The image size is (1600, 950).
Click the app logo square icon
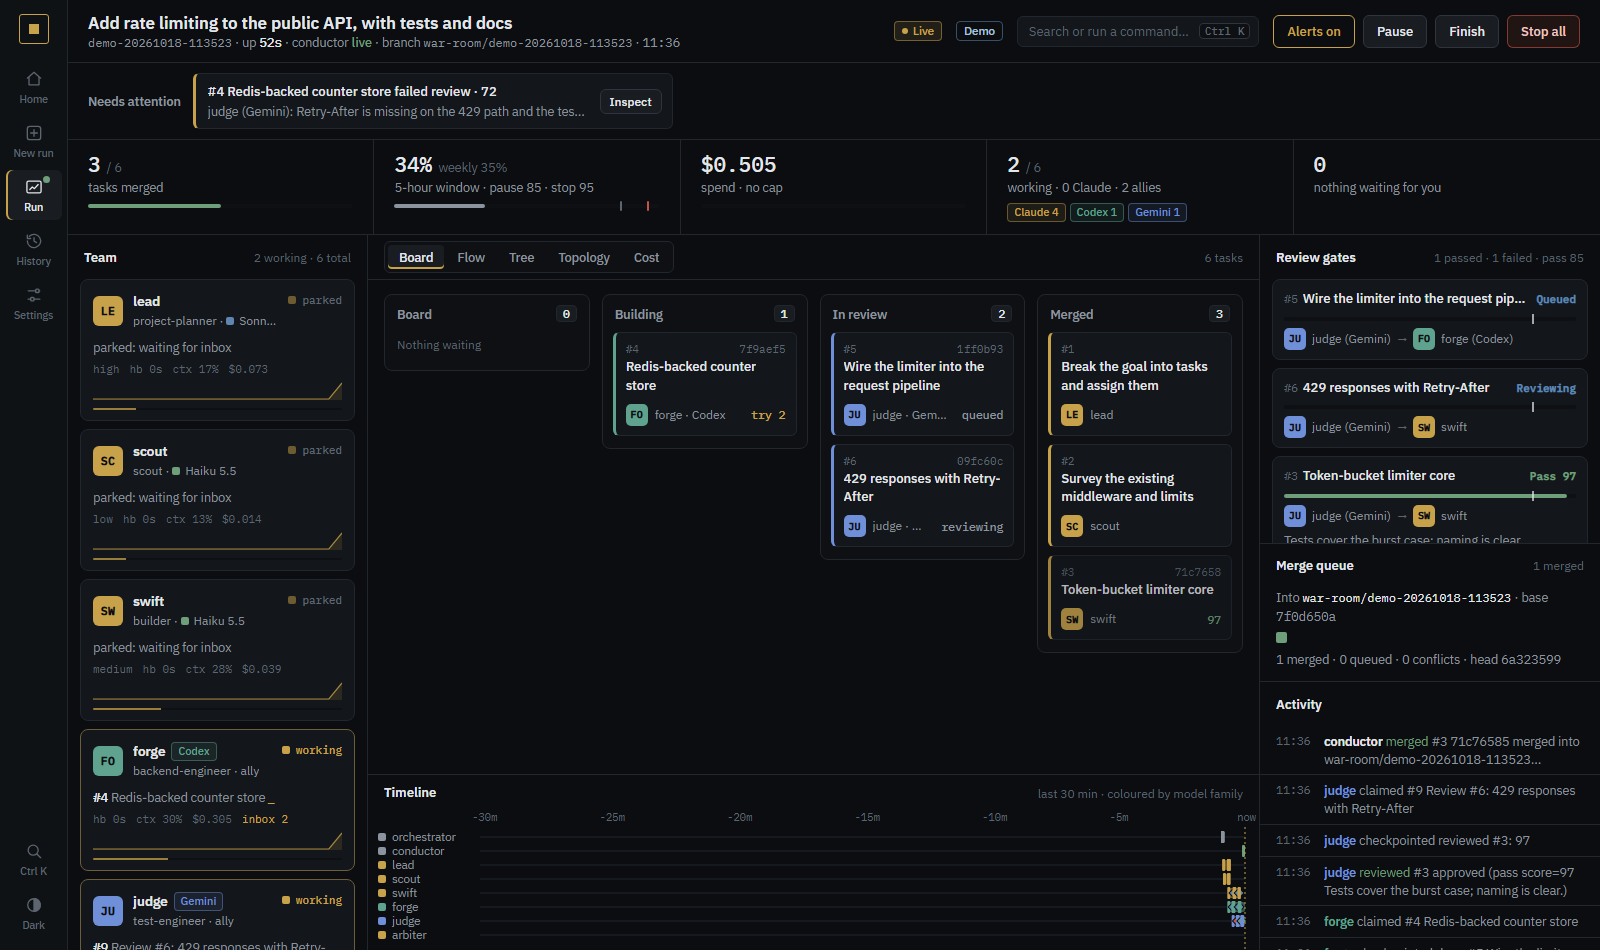click(x=33, y=29)
